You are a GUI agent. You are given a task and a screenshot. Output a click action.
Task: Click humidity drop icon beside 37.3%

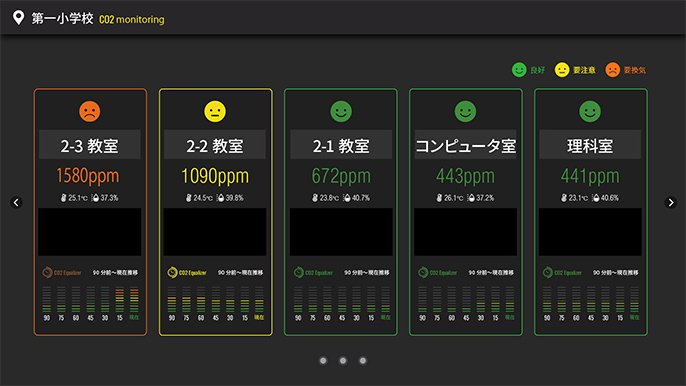click(95, 198)
